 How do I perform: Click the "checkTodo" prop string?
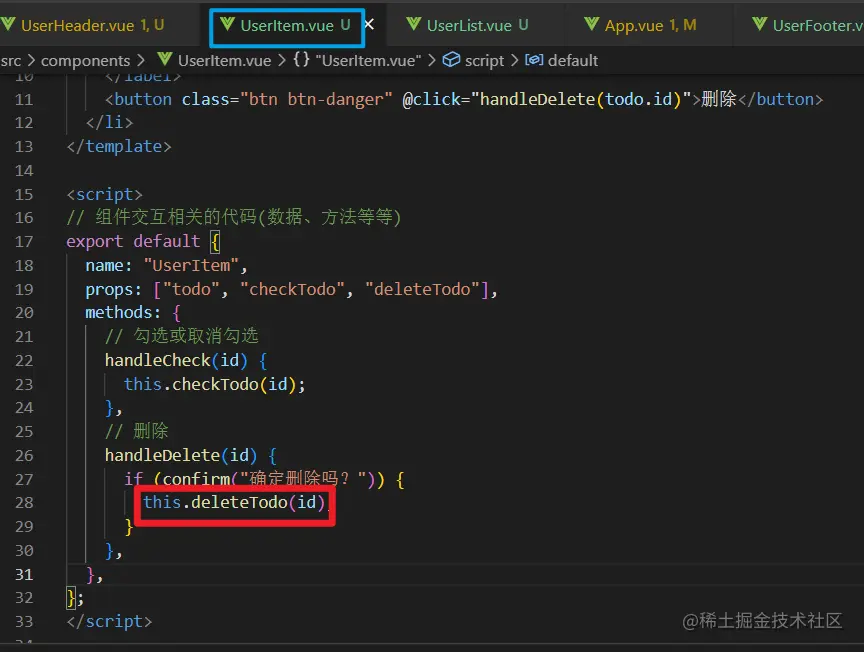[x=293, y=289]
